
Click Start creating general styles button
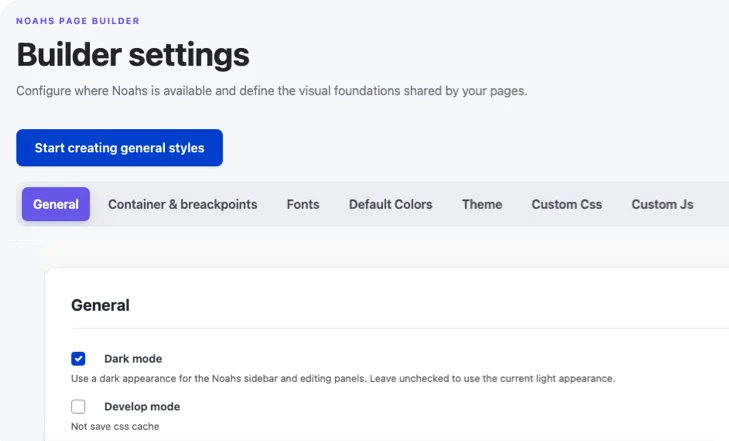119,148
